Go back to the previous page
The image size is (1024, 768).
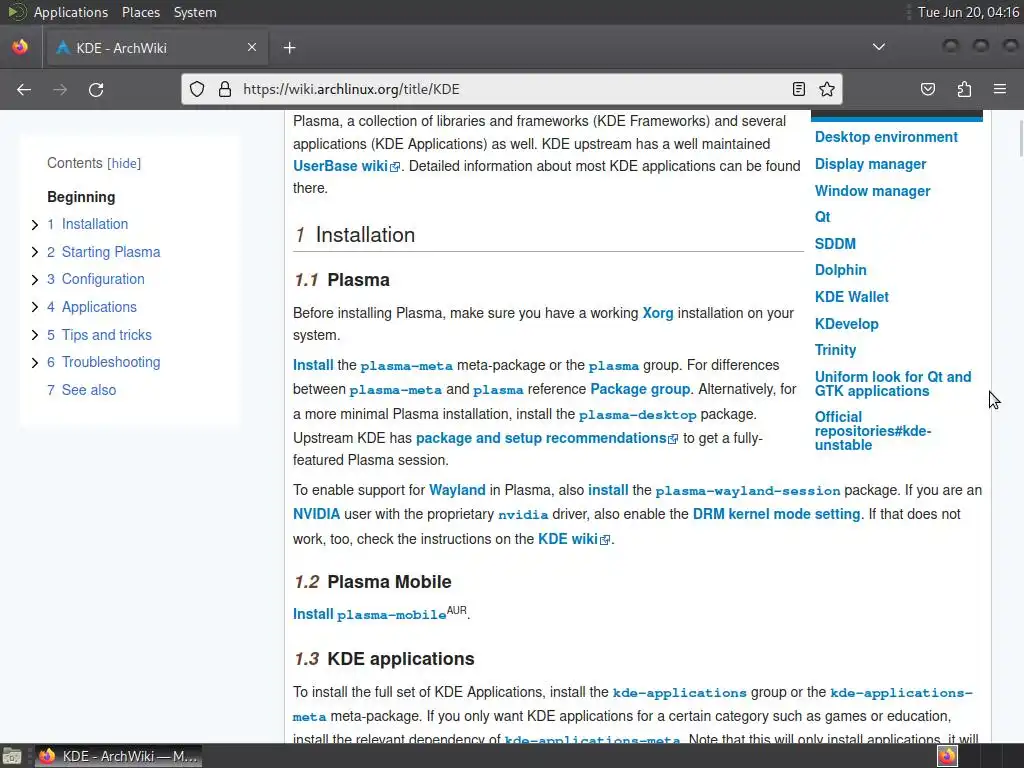click(24, 89)
